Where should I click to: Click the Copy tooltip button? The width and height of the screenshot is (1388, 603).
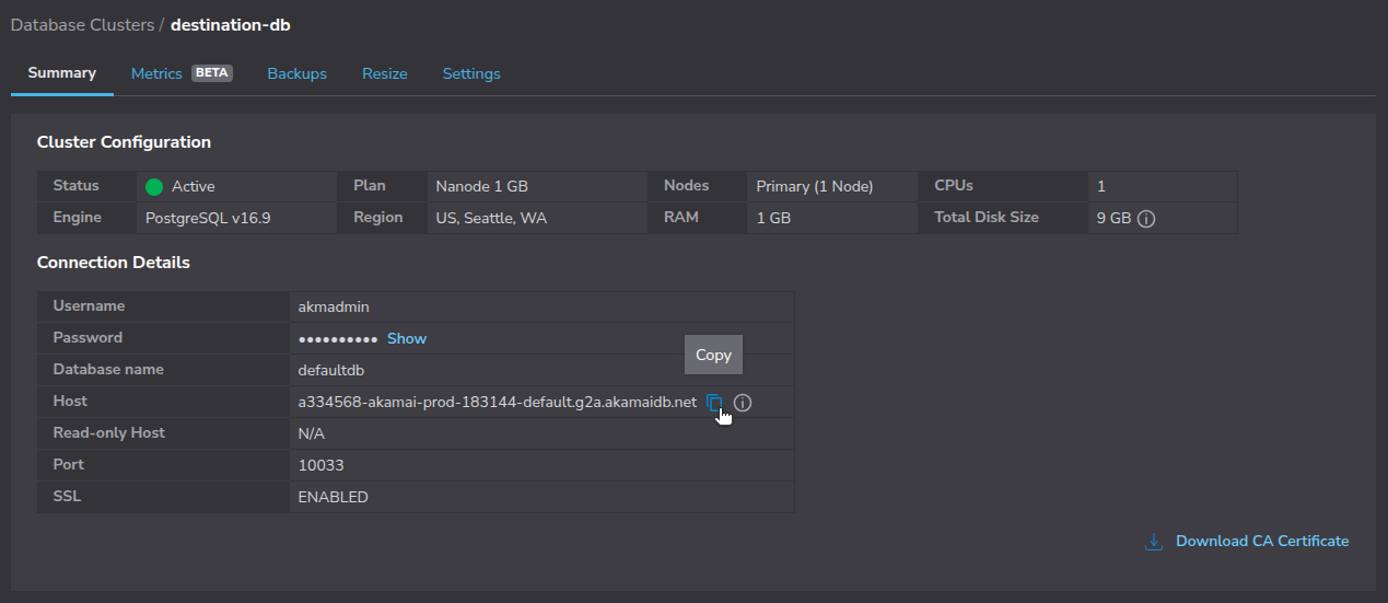click(713, 354)
